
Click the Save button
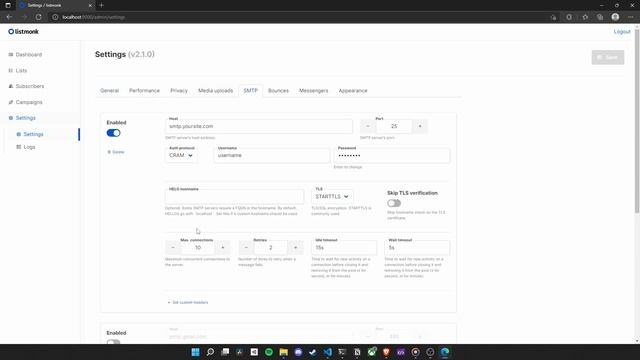(607, 57)
